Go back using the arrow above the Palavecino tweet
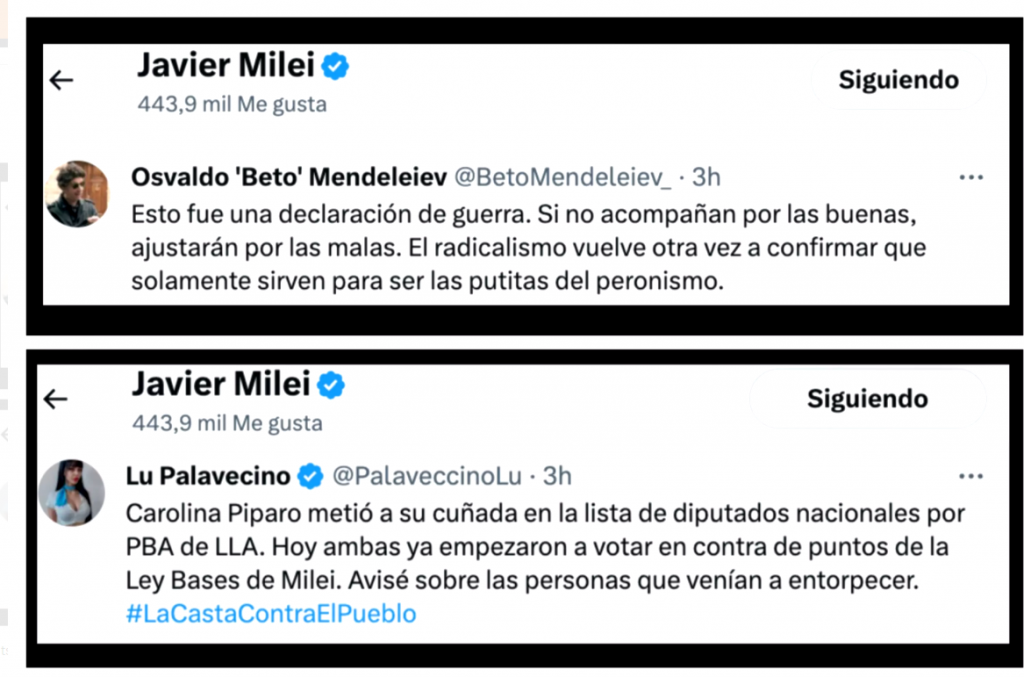 [x=56, y=400]
